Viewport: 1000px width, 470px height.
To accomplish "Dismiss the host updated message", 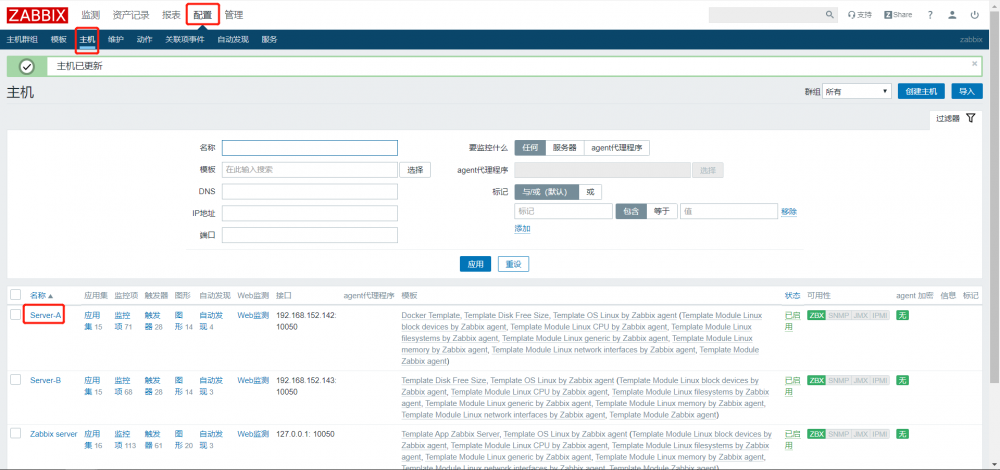I will [x=974, y=64].
